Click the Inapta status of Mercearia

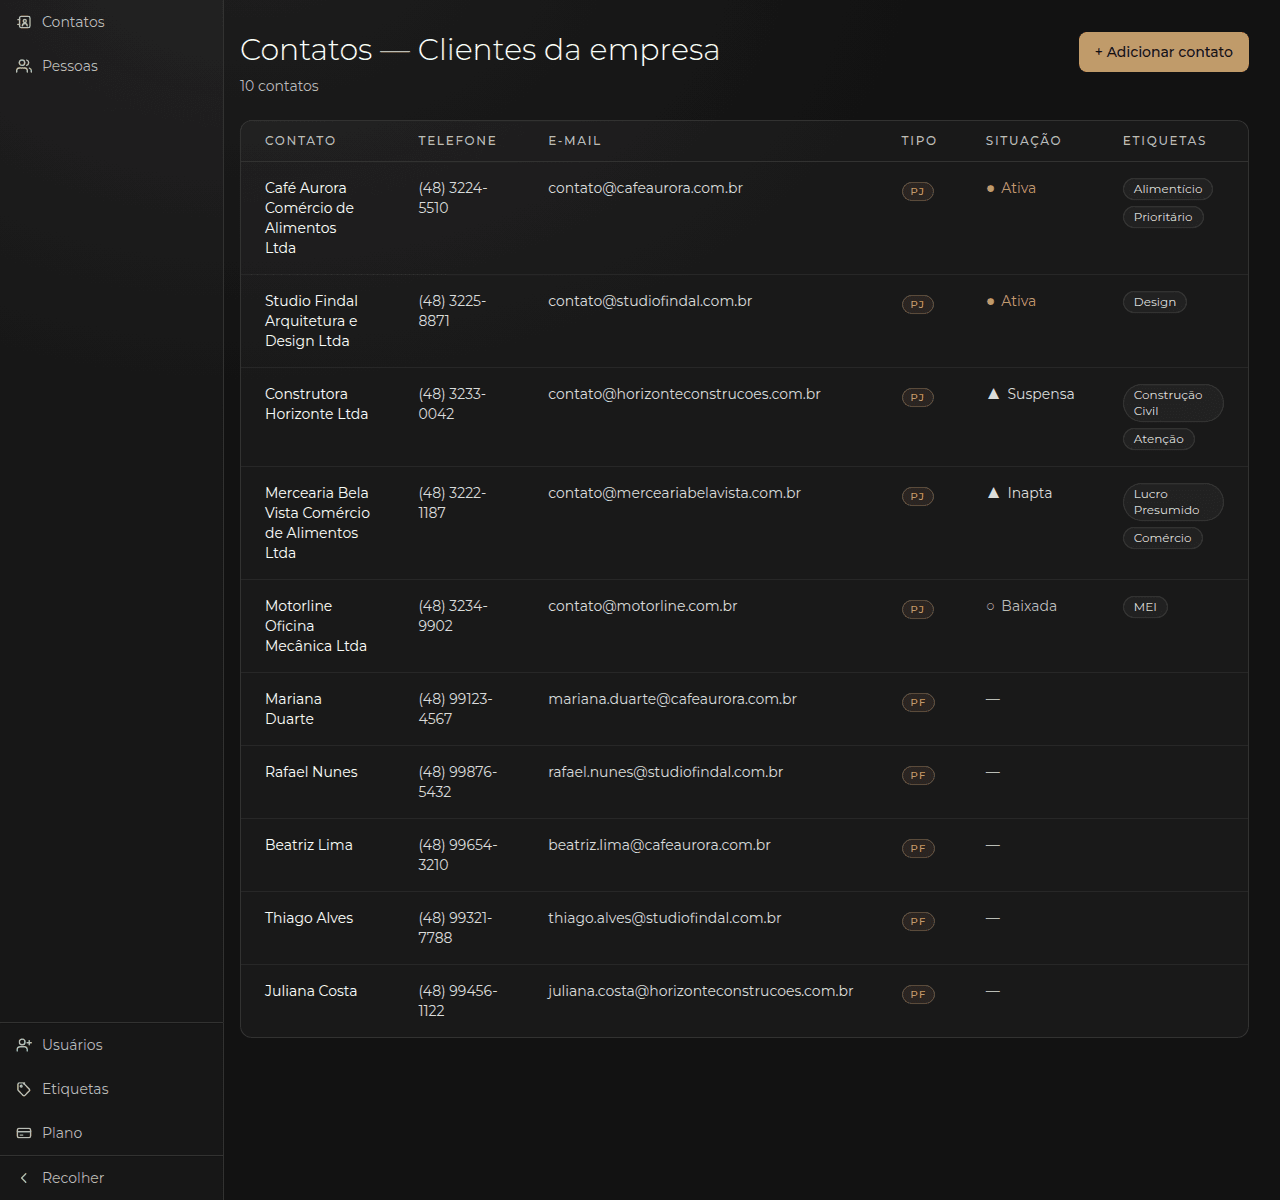click(x=1020, y=493)
